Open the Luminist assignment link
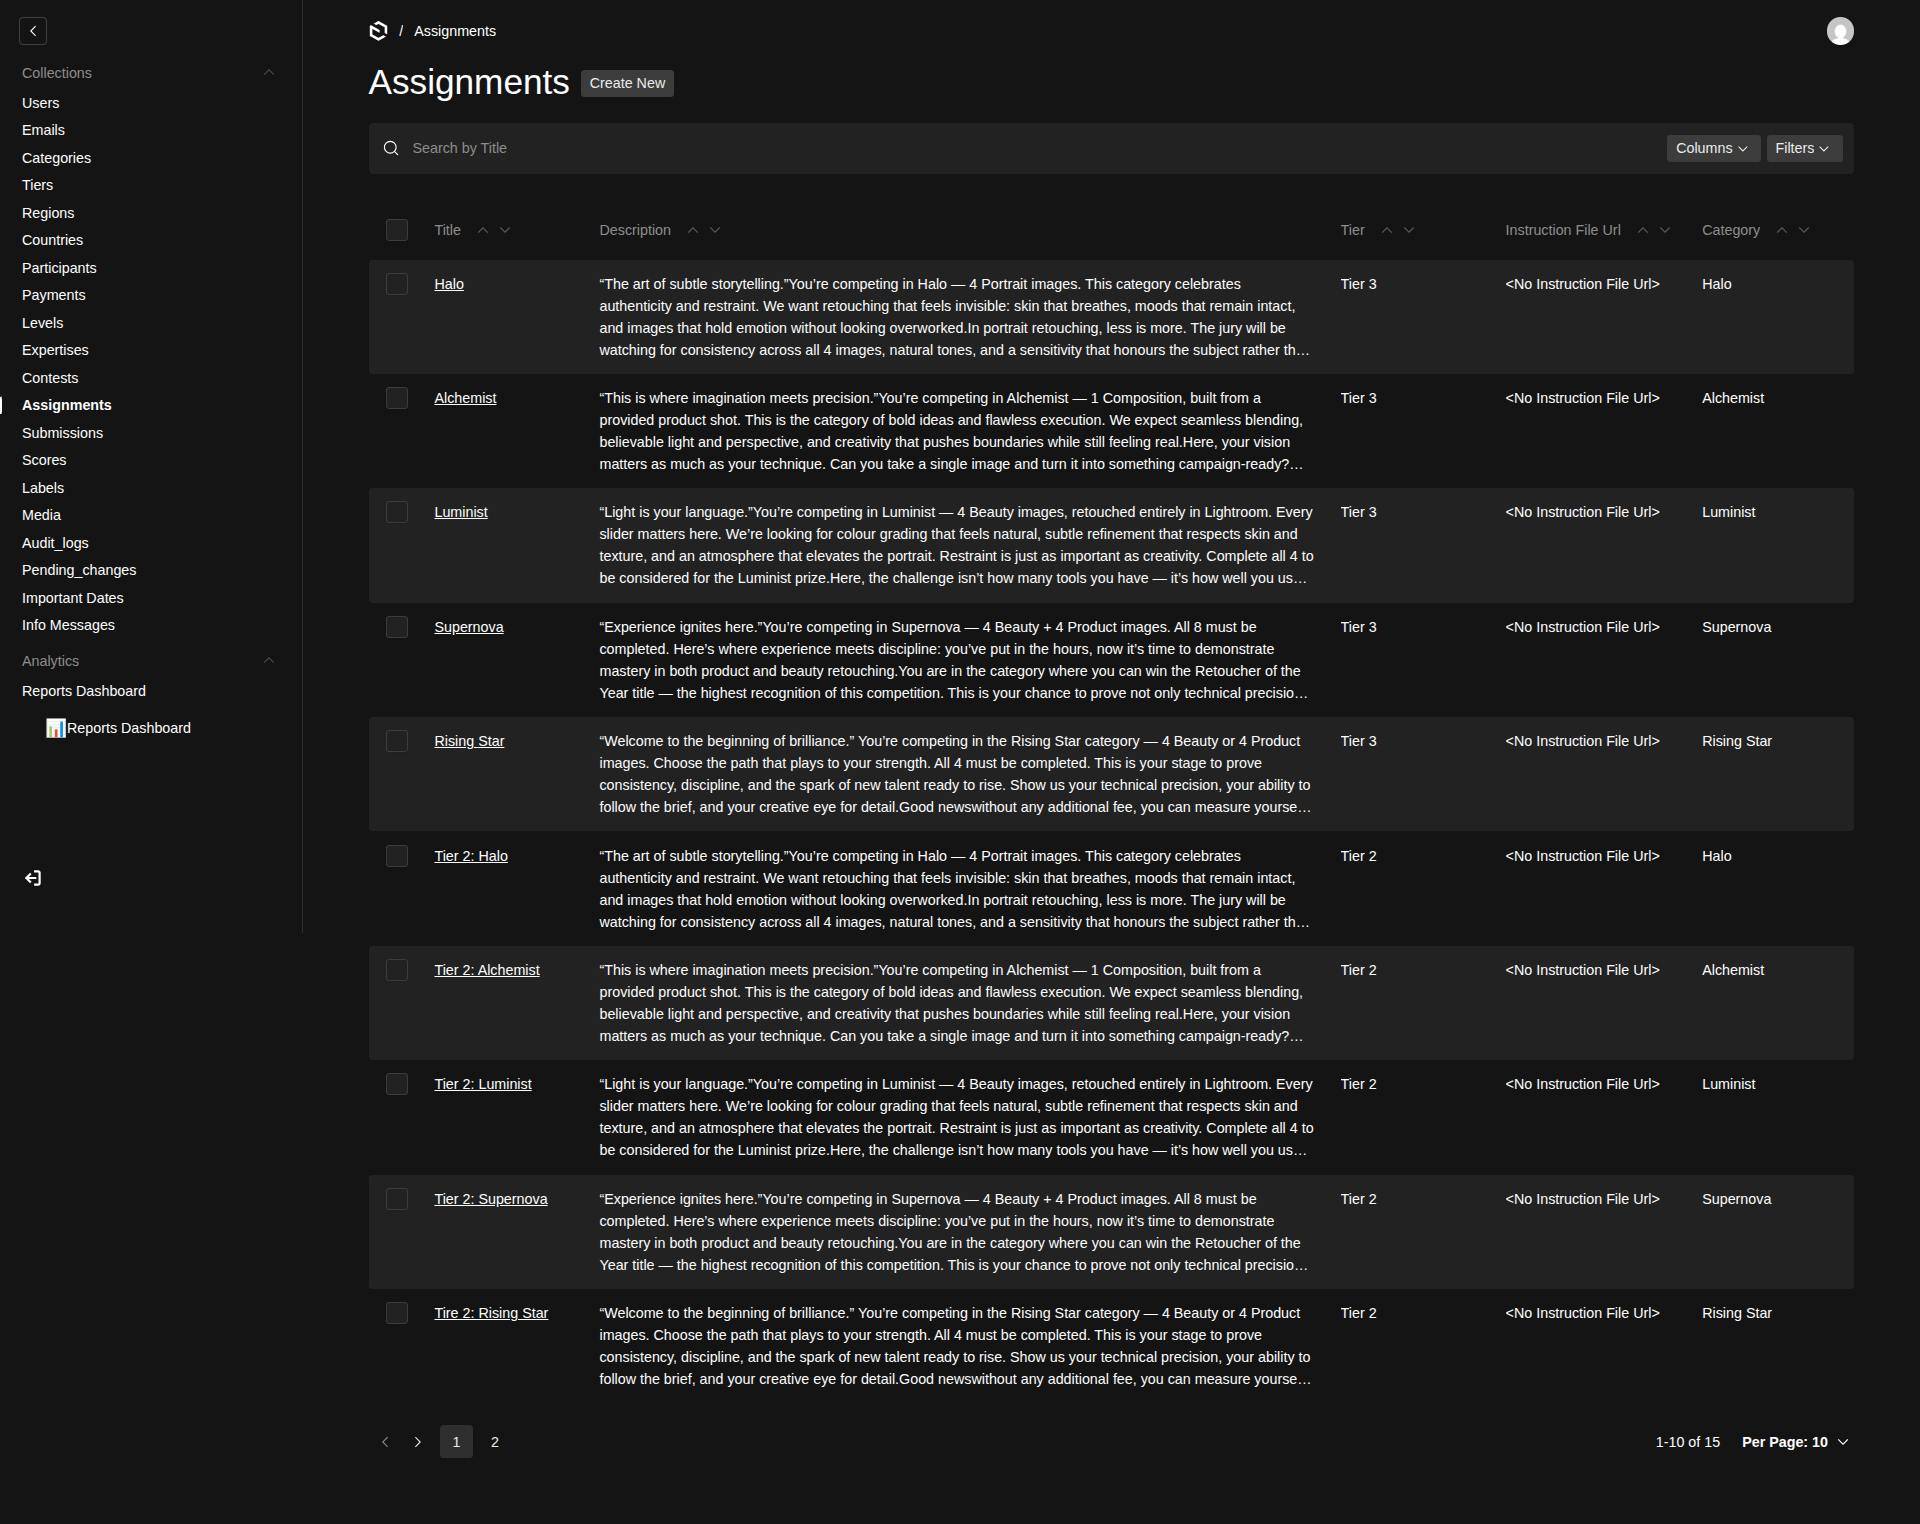 (460, 512)
